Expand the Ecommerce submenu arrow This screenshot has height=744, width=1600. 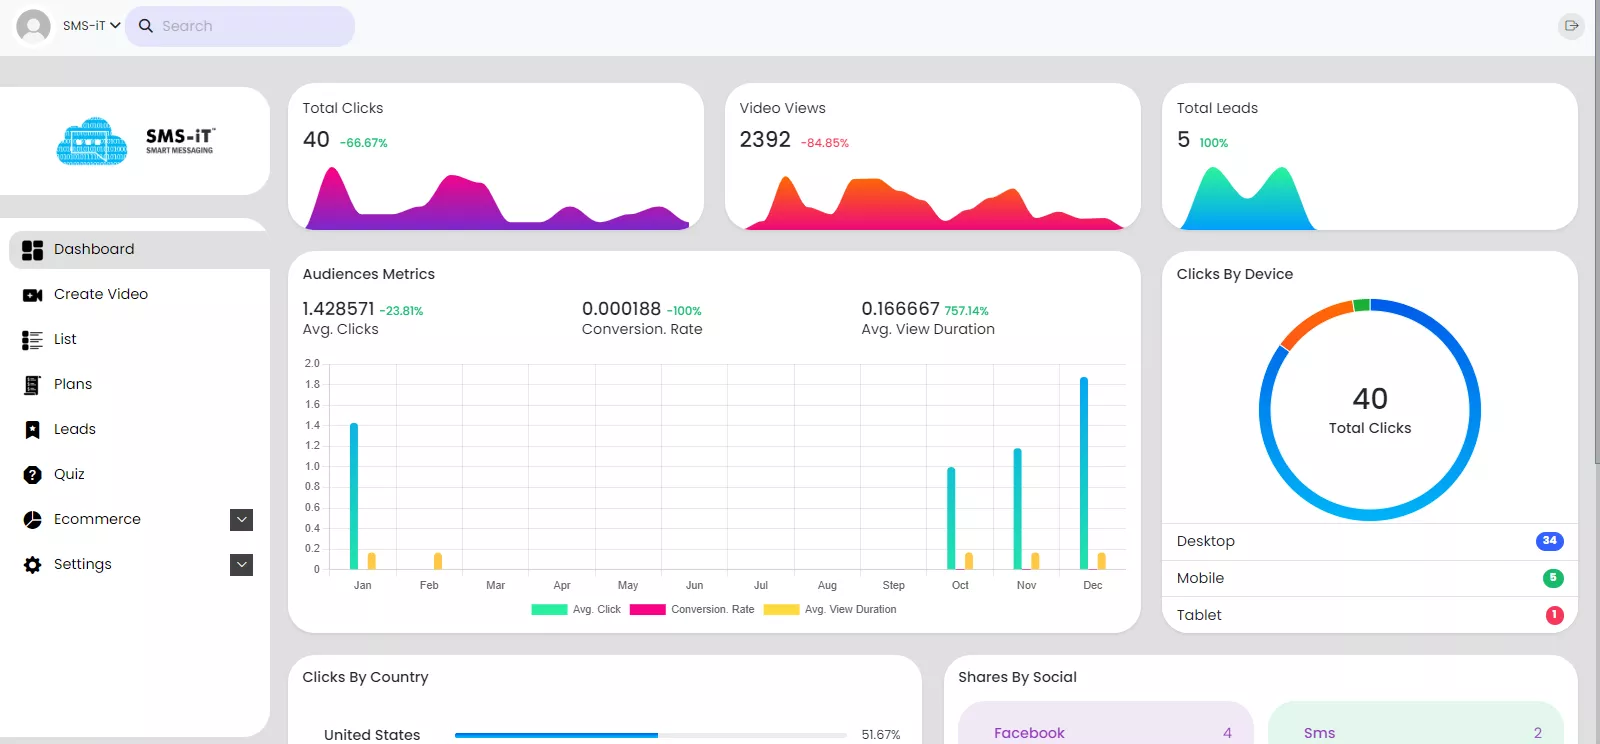[241, 520]
